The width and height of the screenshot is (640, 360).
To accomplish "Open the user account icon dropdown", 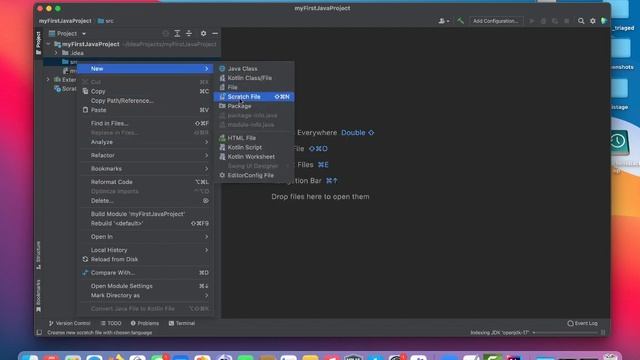I will [x=444, y=21].
